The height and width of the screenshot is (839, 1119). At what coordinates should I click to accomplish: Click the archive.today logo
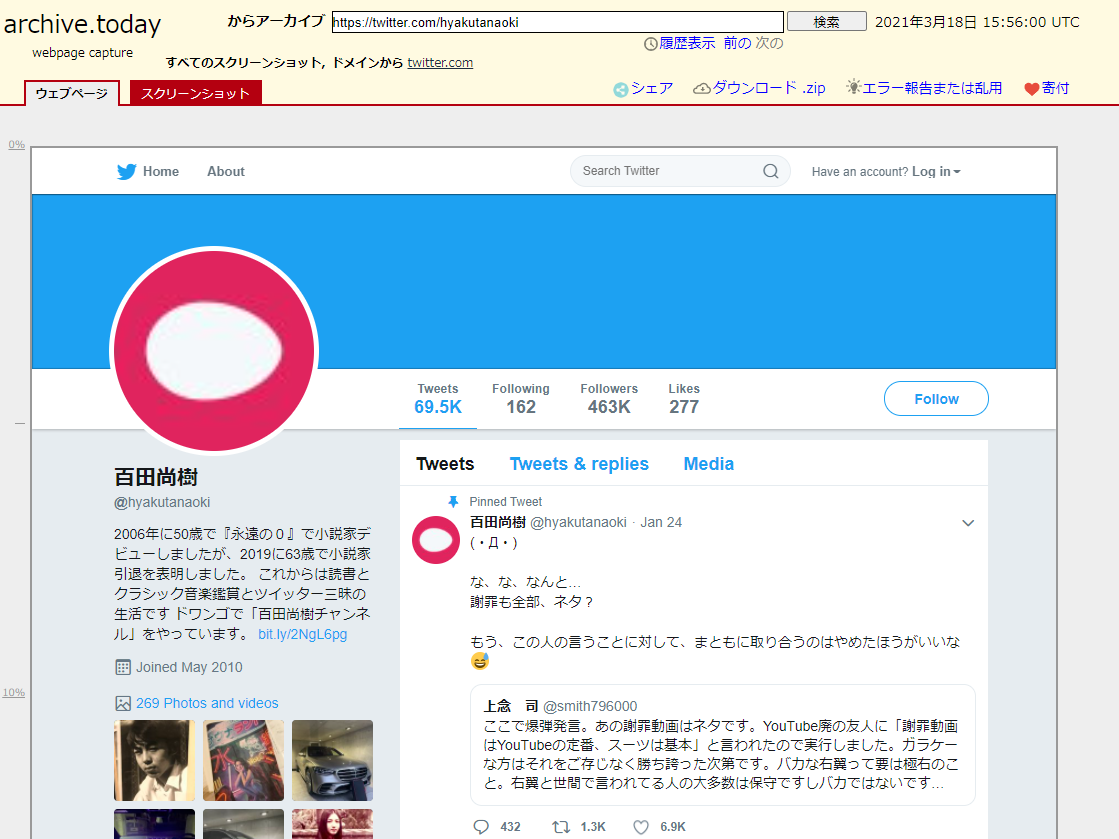83,25
